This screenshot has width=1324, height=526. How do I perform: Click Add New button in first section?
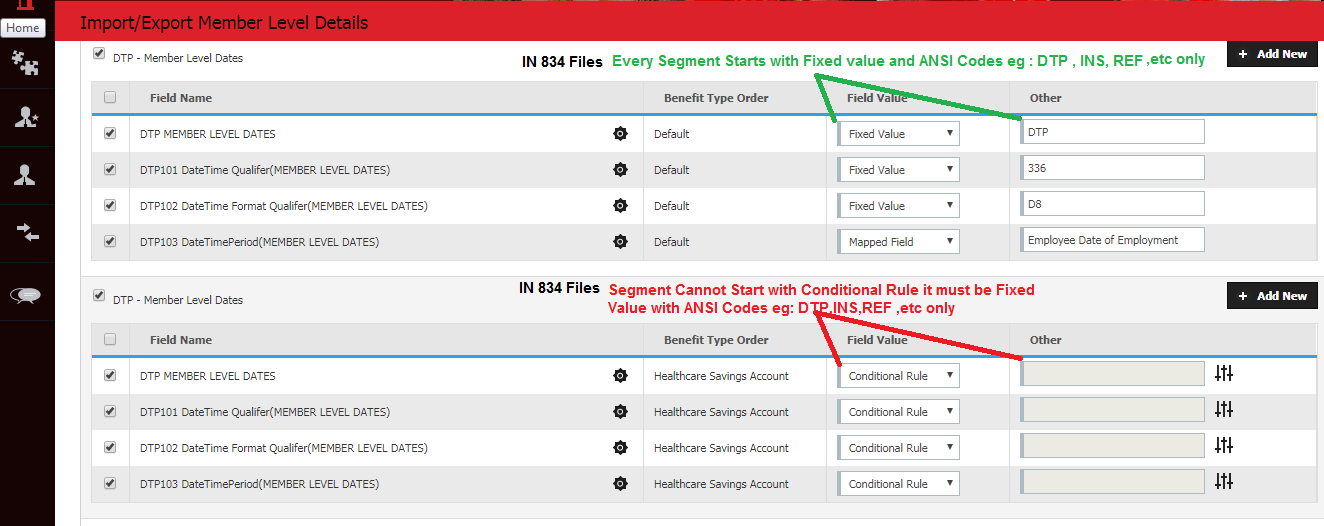click(x=1272, y=54)
